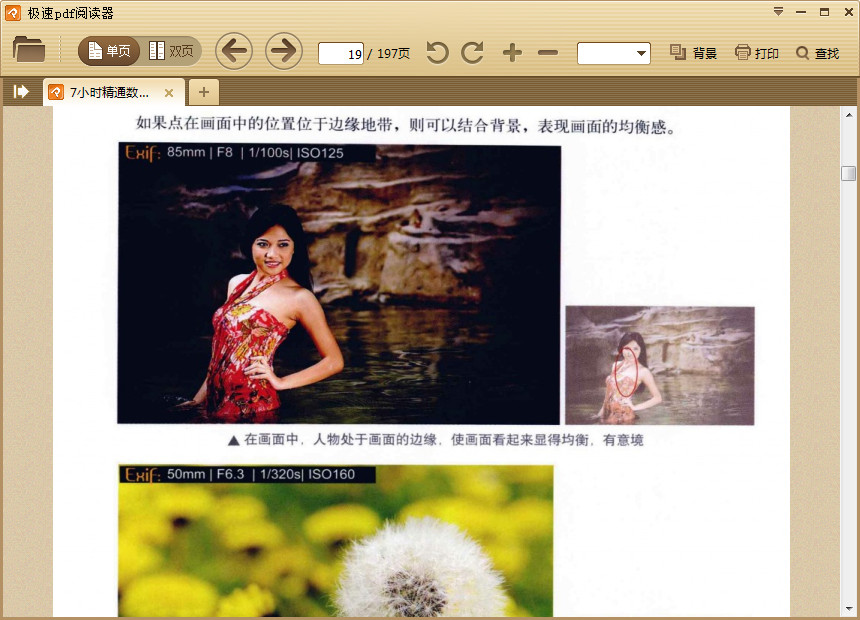Click the 极速pdf阅读器 app logo icon
Image resolution: width=860 pixels, height=620 pixels.
13,13
